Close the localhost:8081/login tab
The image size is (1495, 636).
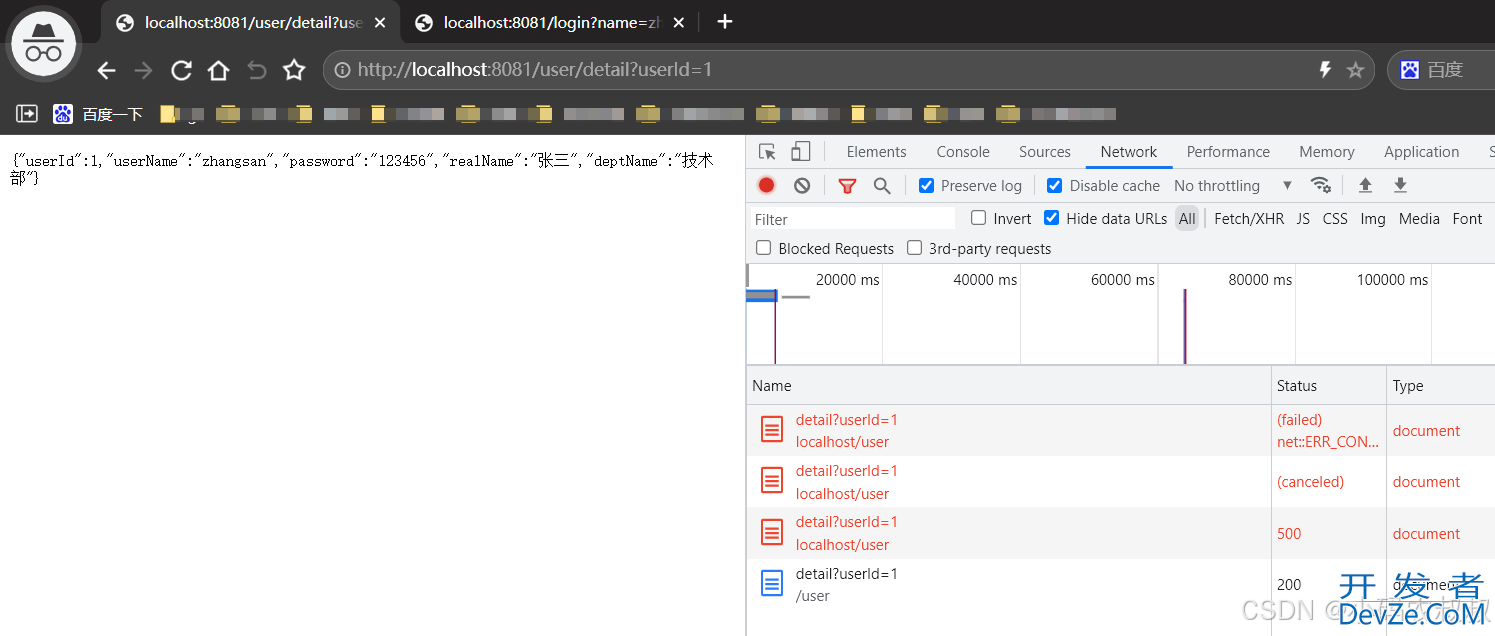click(x=679, y=22)
